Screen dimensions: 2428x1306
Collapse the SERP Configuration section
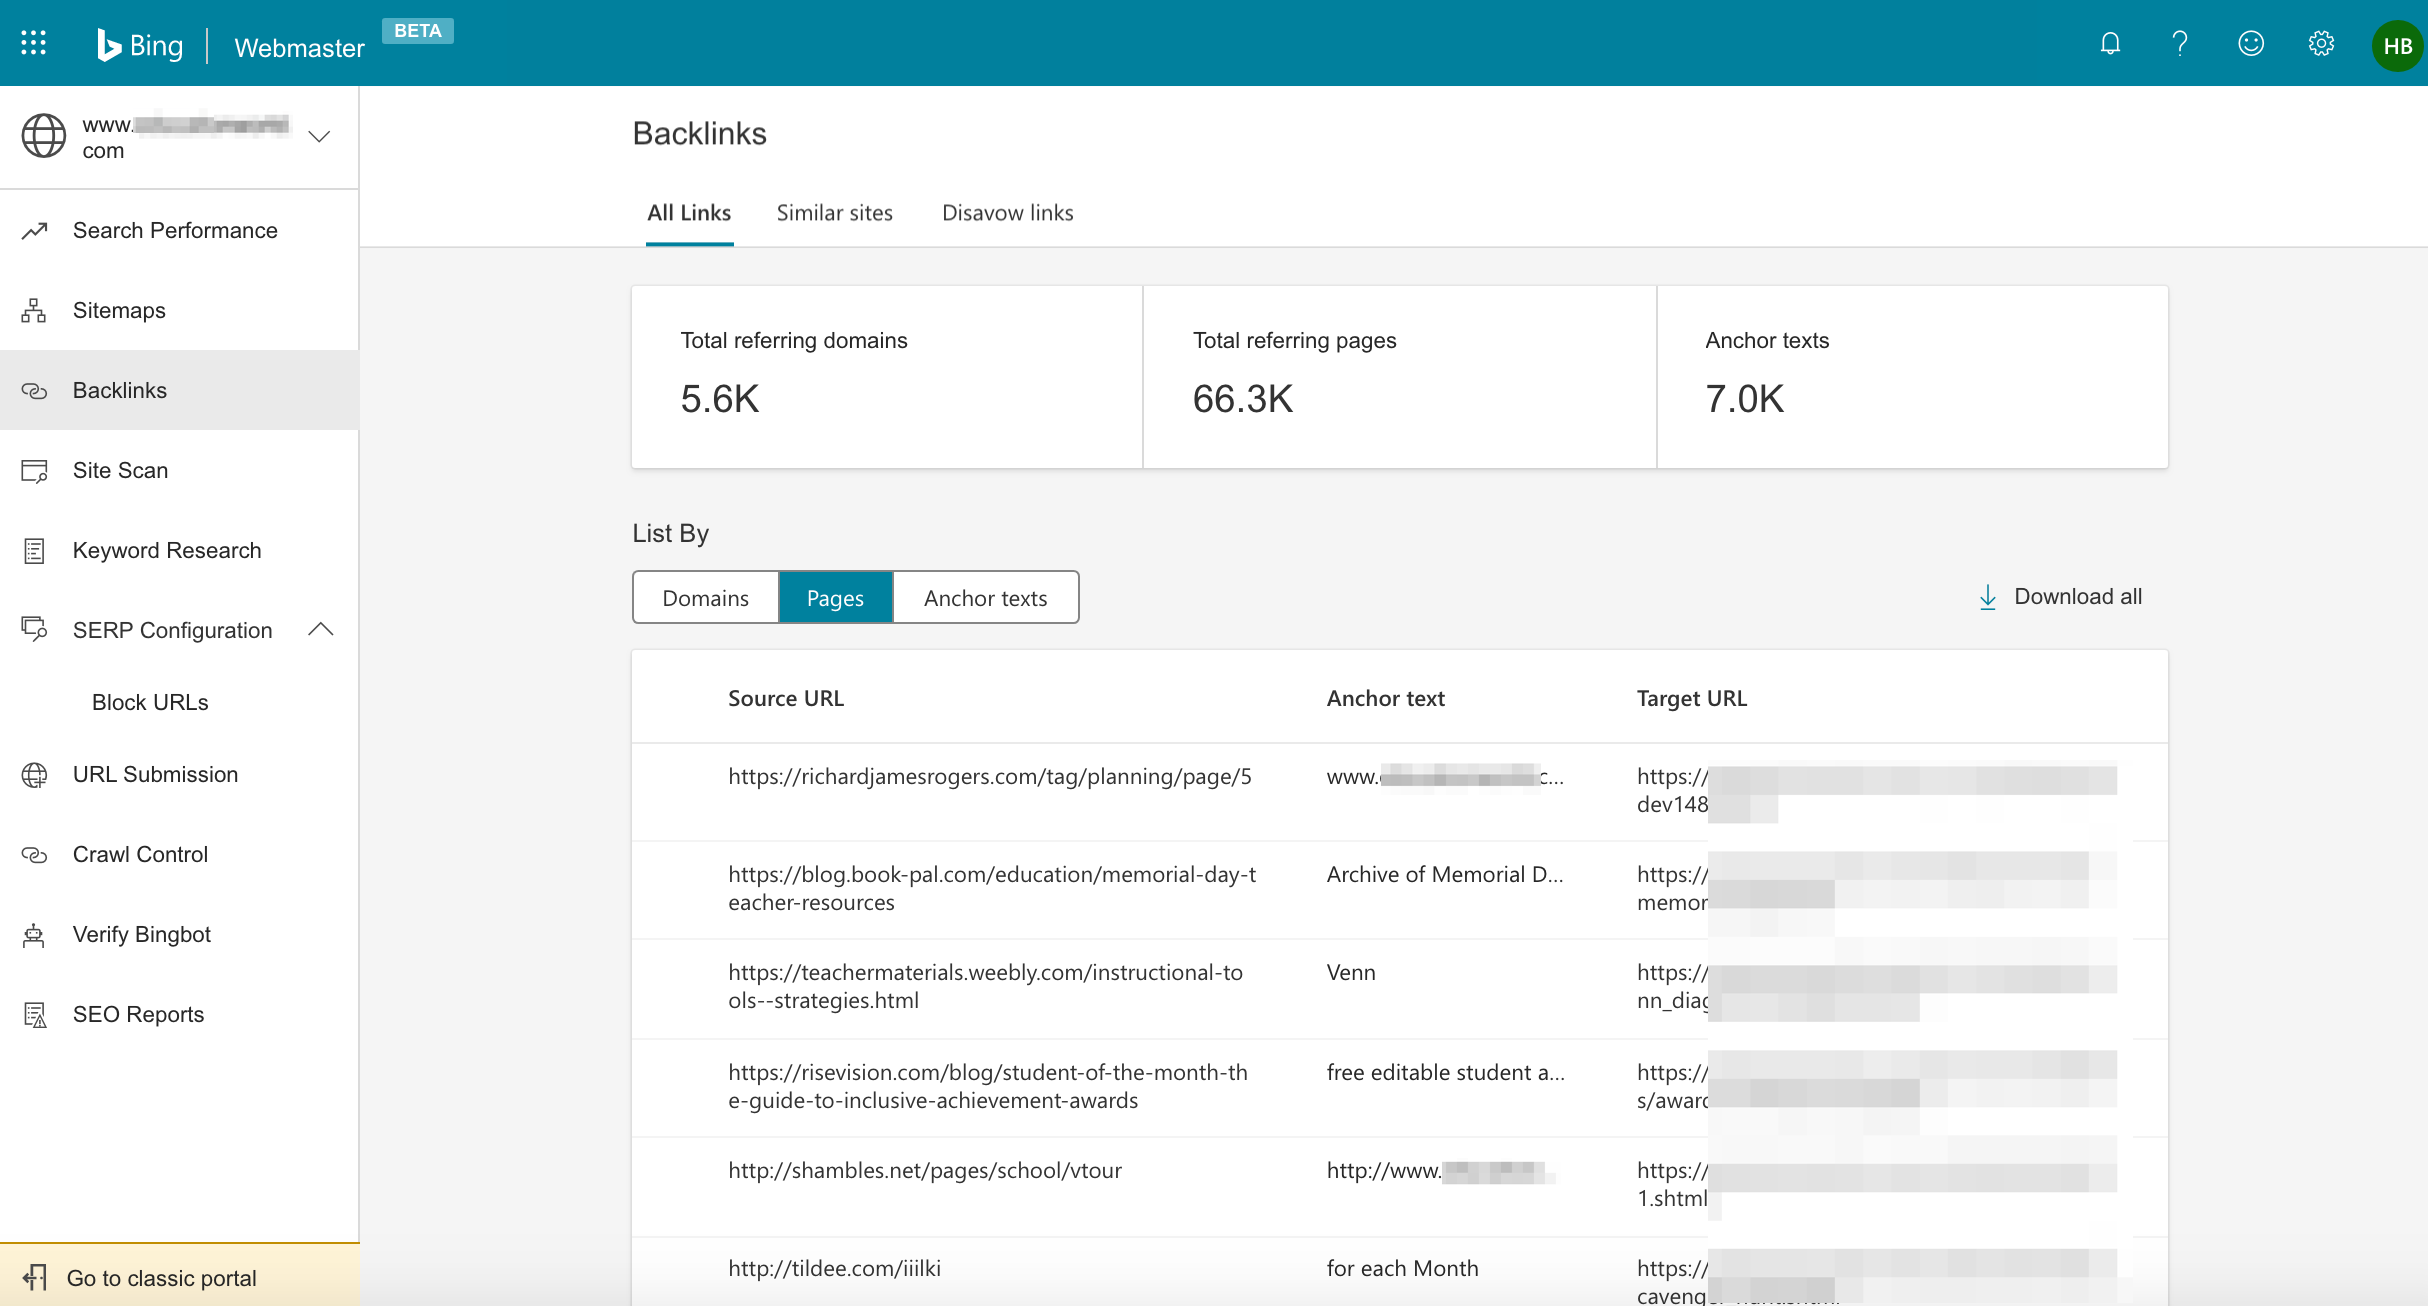pyautogui.click(x=321, y=630)
